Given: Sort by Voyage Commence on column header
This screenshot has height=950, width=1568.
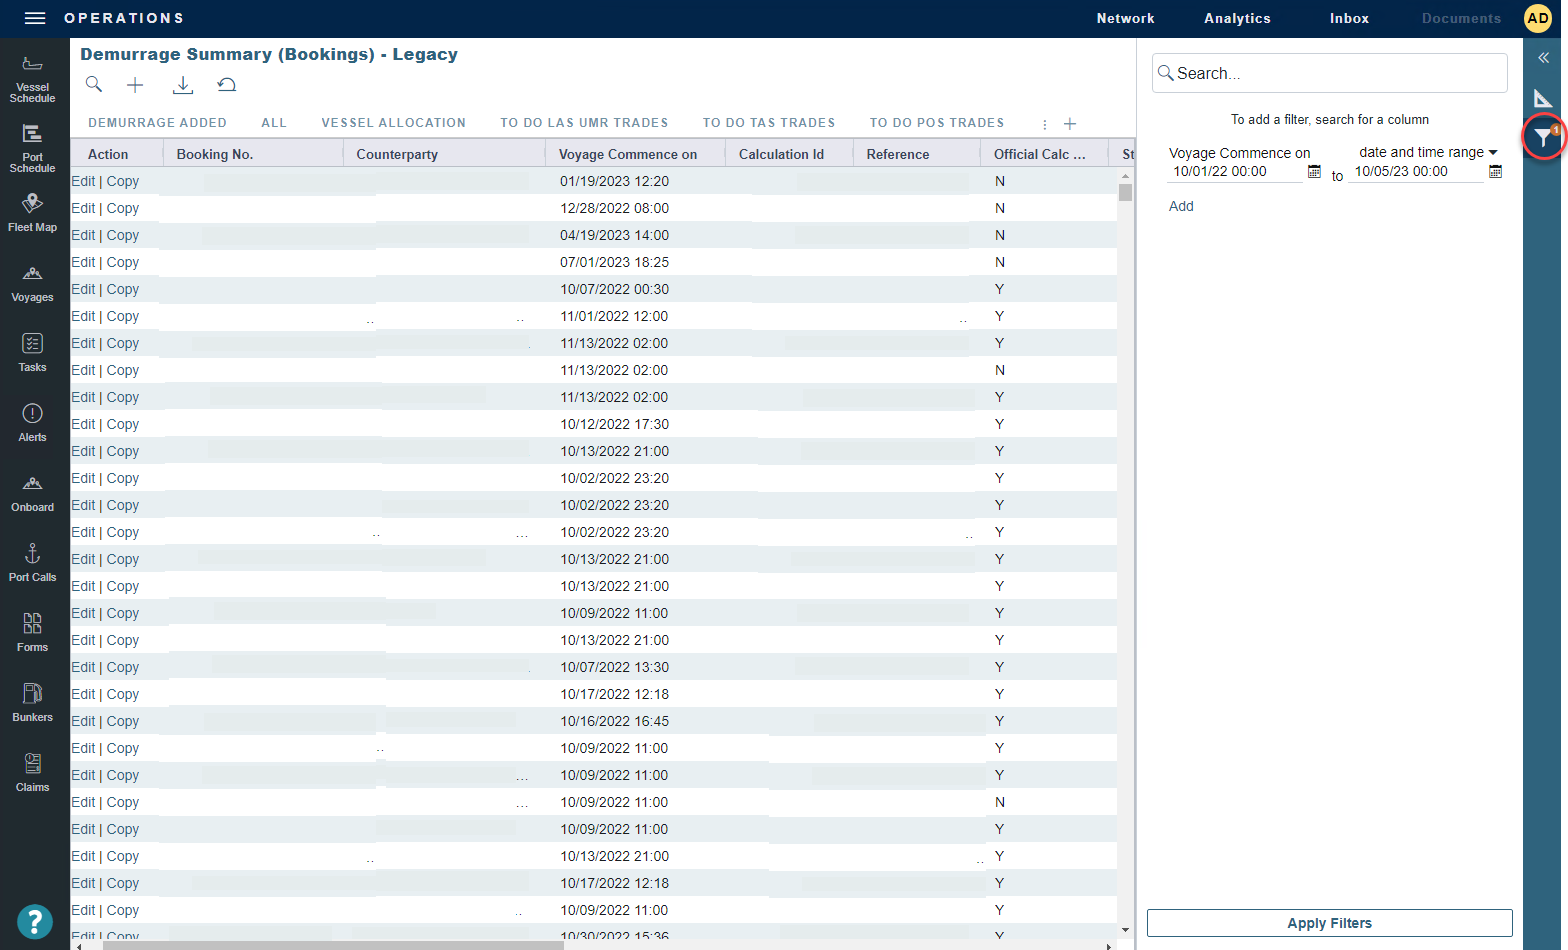Looking at the screenshot, I should tap(627, 154).
